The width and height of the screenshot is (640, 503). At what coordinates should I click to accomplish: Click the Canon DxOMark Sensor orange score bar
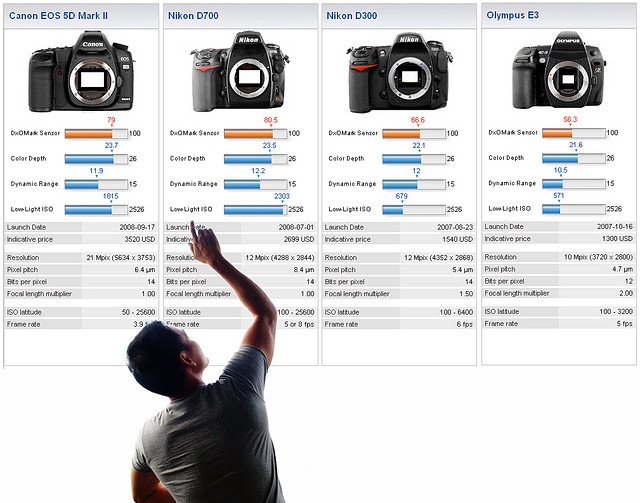click(96, 134)
